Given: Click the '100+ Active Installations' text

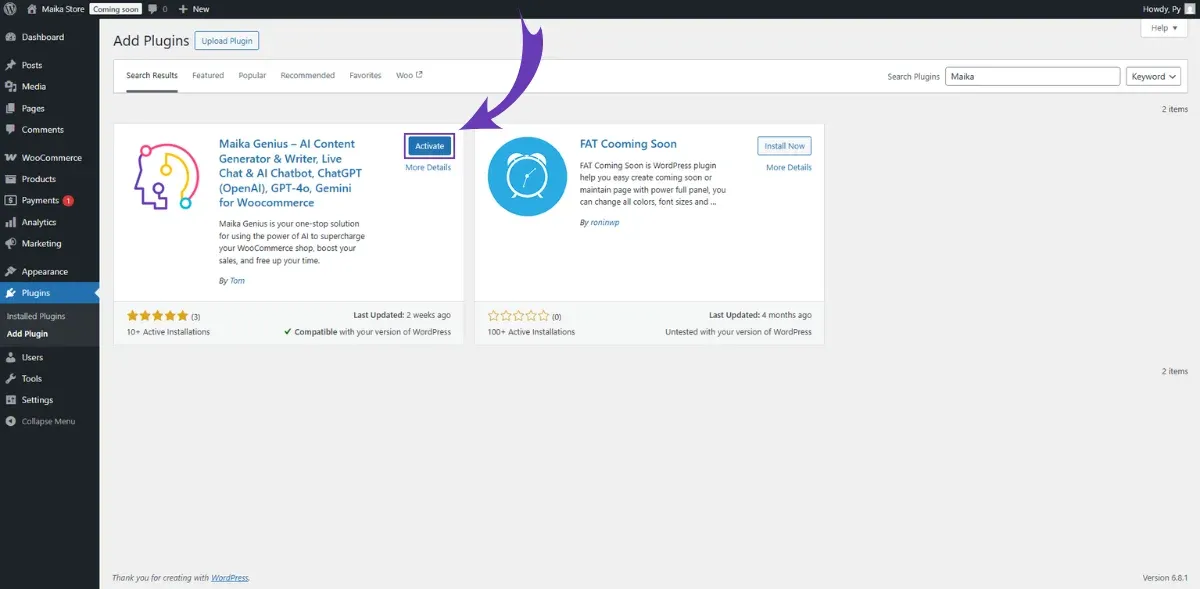Looking at the screenshot, I should point(532,332).
